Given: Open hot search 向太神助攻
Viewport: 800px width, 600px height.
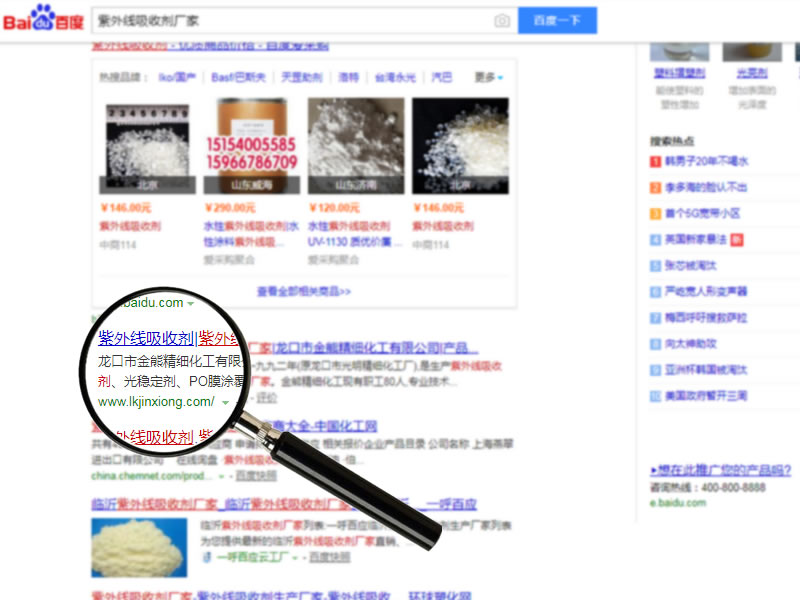Looking at the screenshot, I should [x=690, y=344].
